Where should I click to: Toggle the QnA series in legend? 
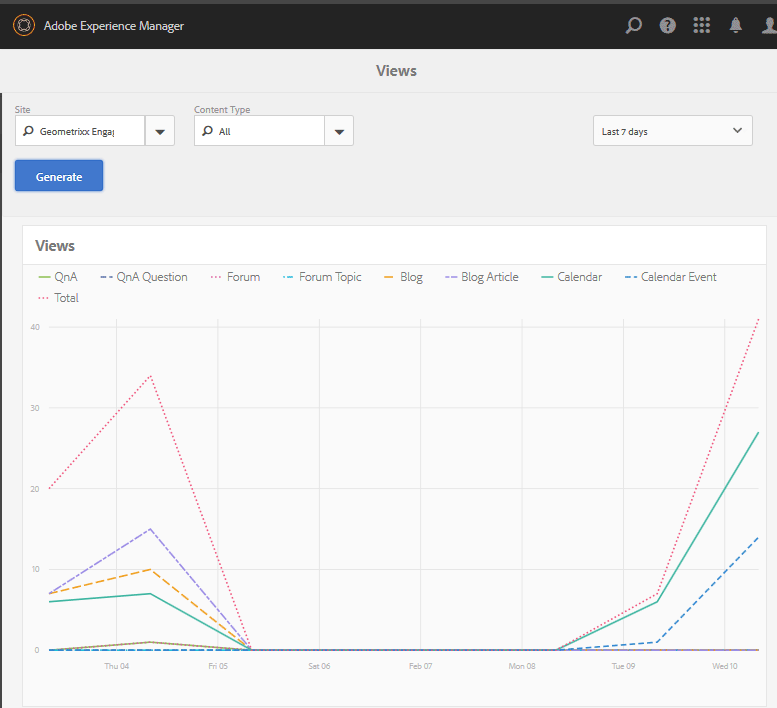58,277
